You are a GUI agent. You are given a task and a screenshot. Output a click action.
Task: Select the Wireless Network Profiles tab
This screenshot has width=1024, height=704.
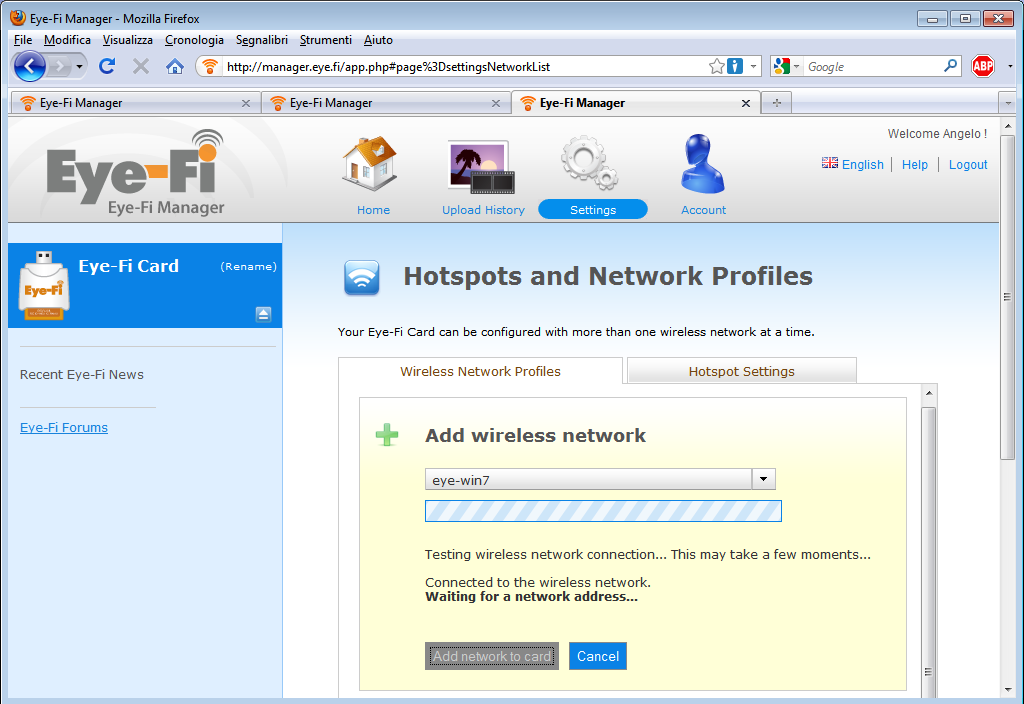pos(480,371)
